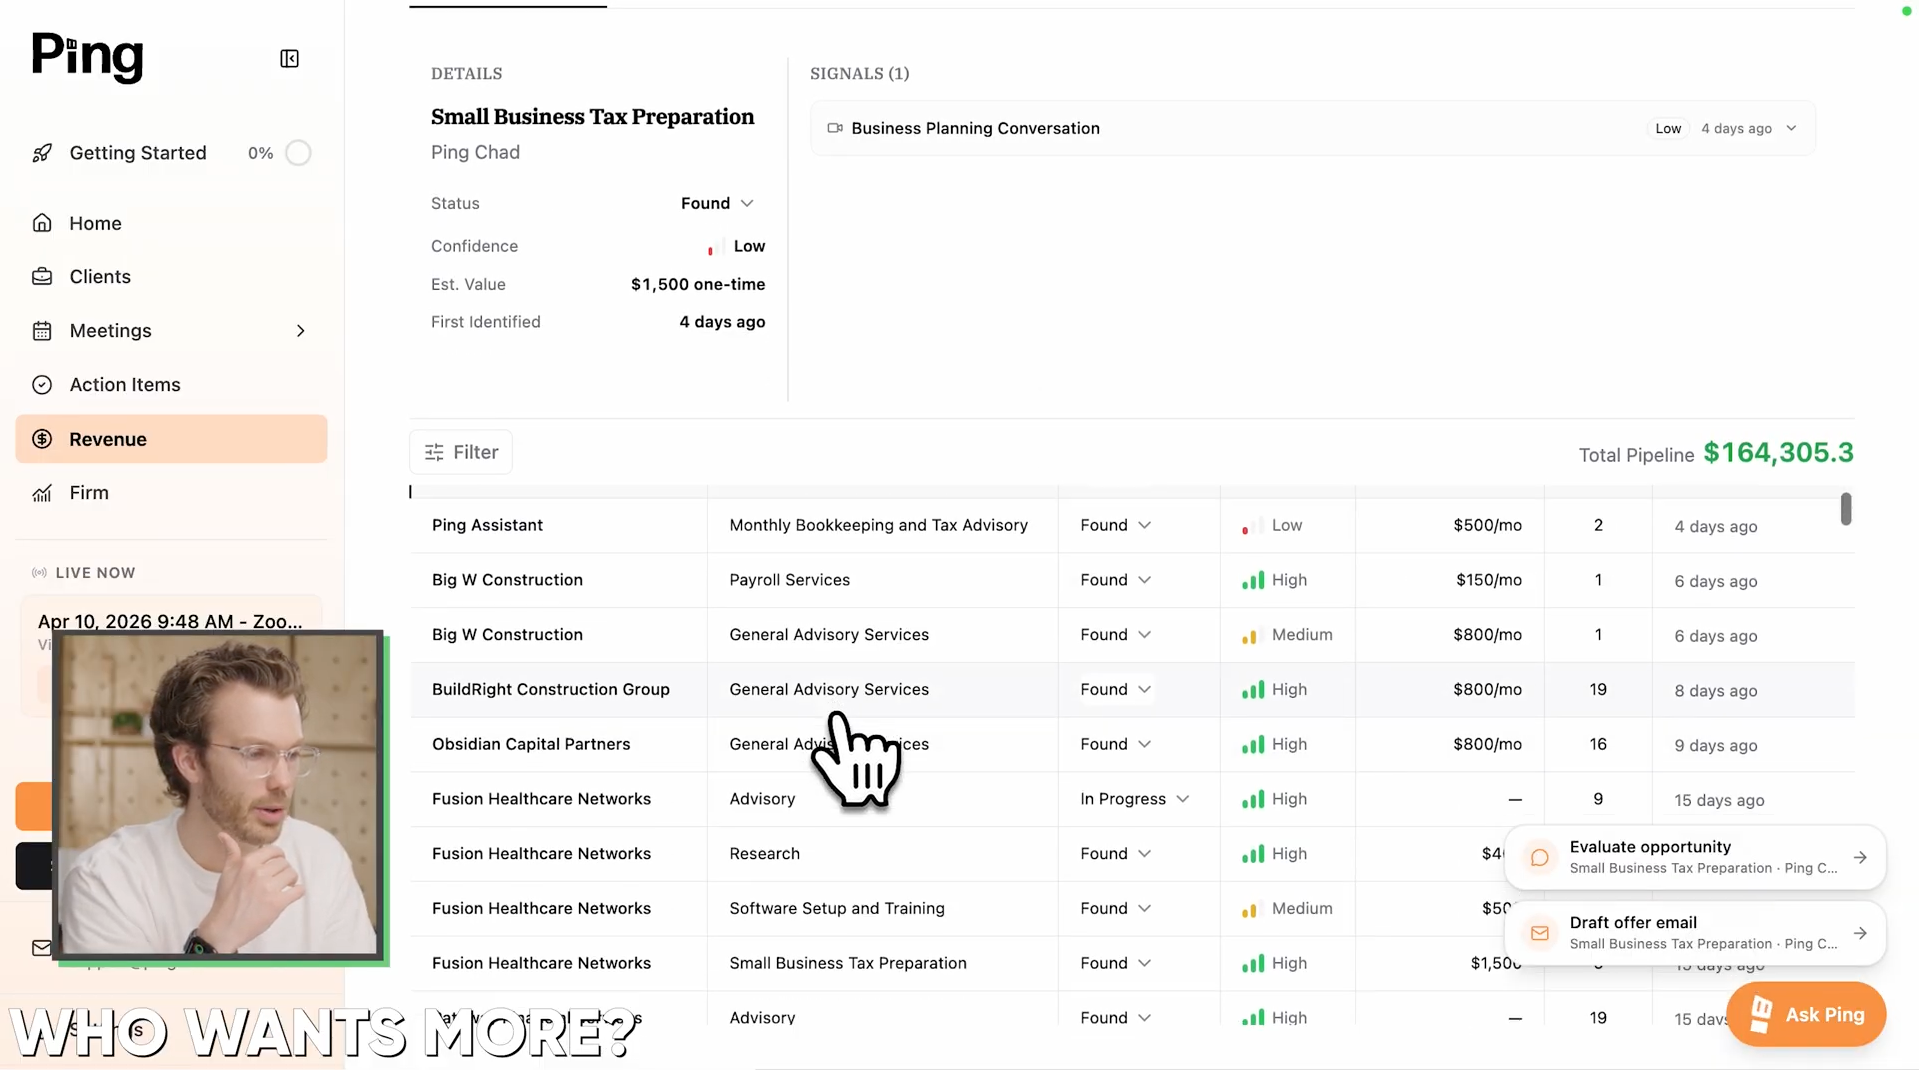Open status dropdown for Ping Assistant row

coord(1115,525)
